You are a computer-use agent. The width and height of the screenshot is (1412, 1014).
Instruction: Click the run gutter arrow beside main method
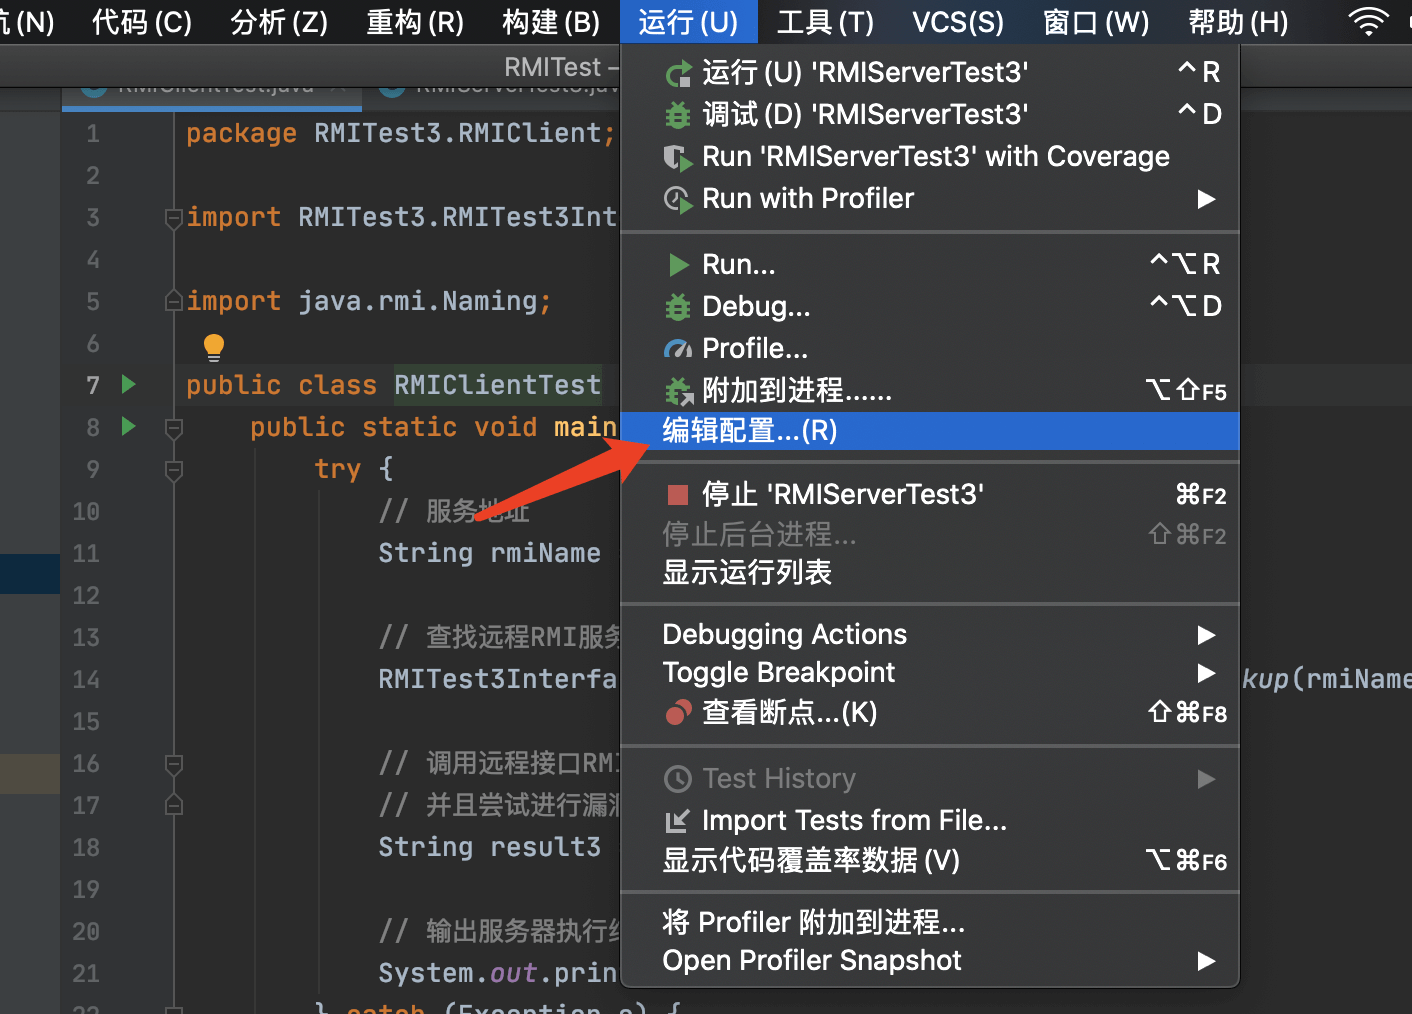128,426
